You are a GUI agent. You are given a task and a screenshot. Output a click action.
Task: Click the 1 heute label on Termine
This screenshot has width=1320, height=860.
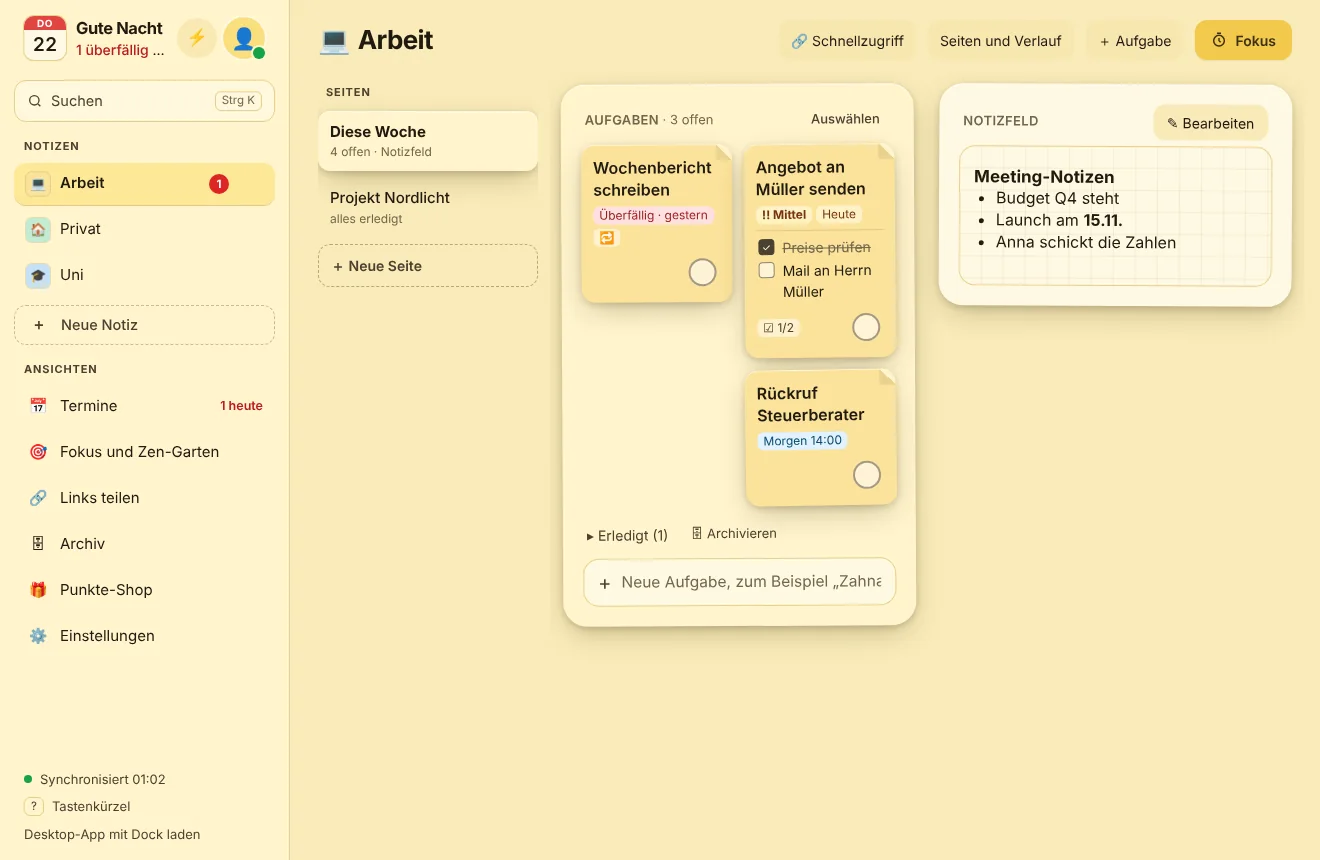241,406
